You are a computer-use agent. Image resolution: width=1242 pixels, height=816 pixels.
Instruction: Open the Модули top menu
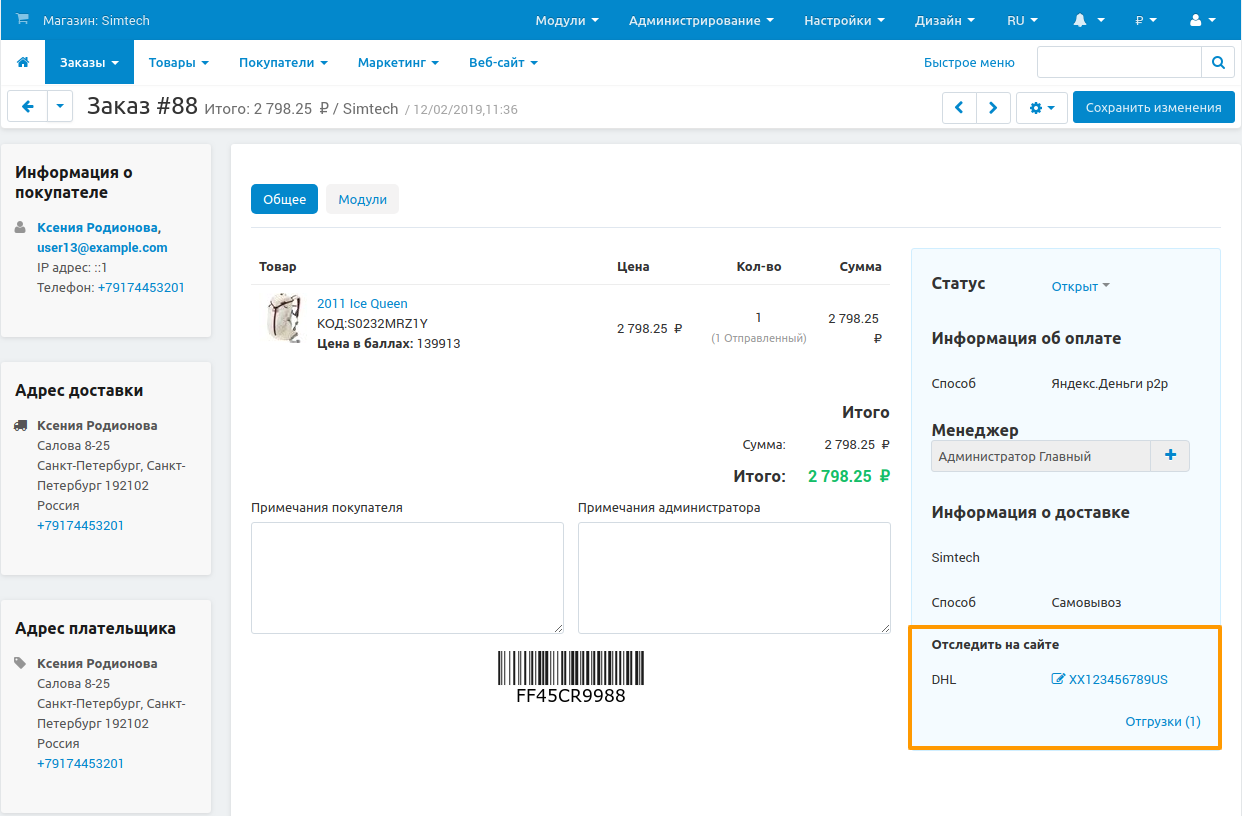pos(567,20)
